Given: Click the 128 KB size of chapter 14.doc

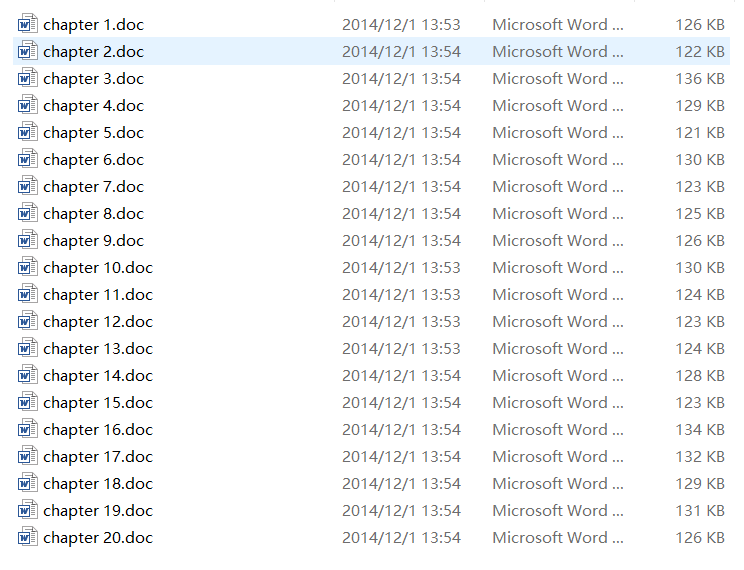Looking at the screenshot, I should [x=700, y=375].
